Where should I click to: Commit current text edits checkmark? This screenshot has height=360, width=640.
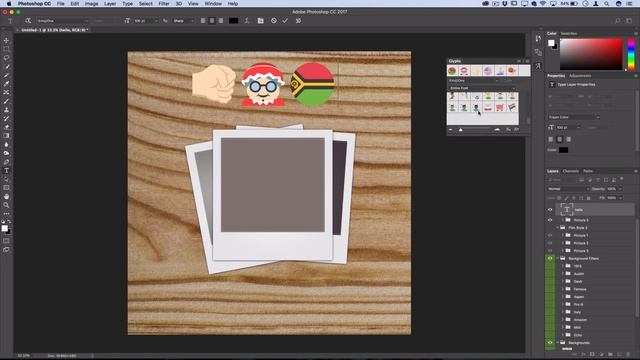click(x=285, y=21)
